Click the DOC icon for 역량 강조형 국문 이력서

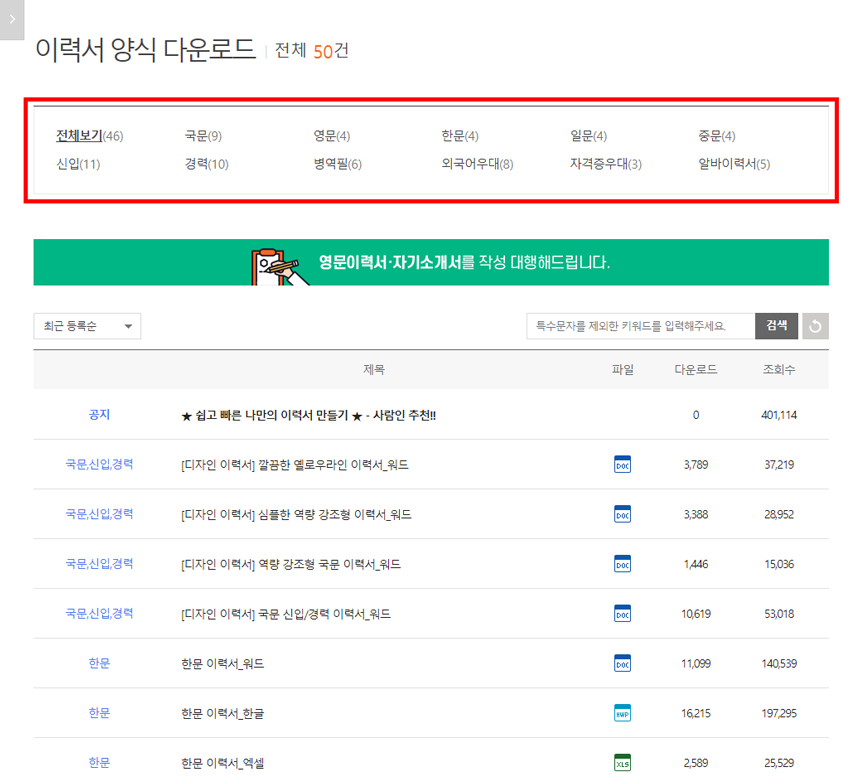(622, 563)
